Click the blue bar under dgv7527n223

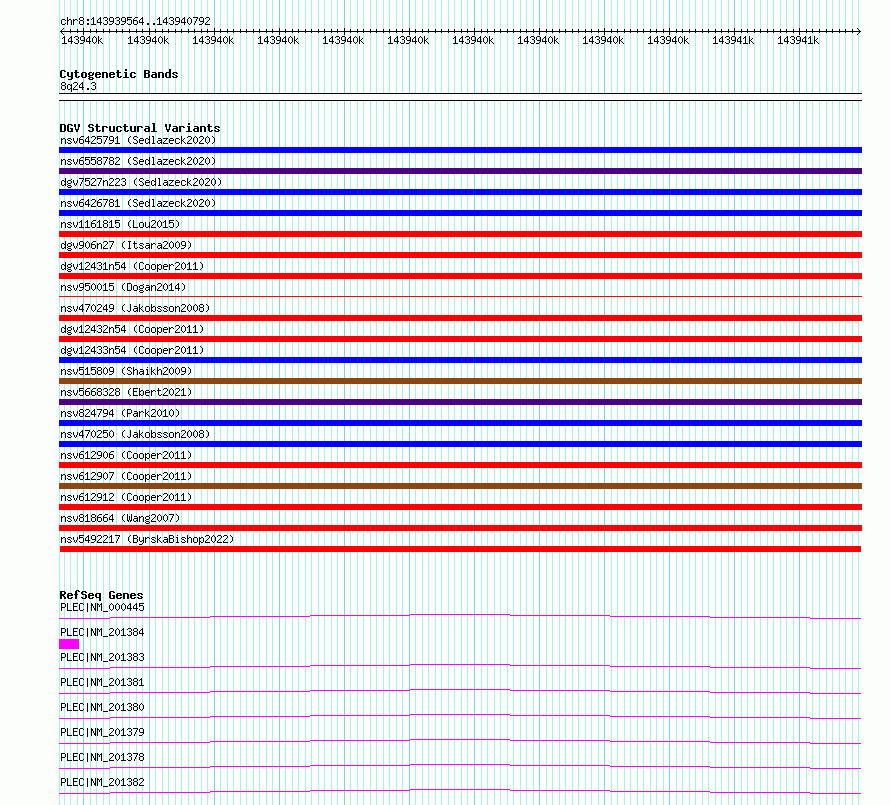[x=460, y=192]
